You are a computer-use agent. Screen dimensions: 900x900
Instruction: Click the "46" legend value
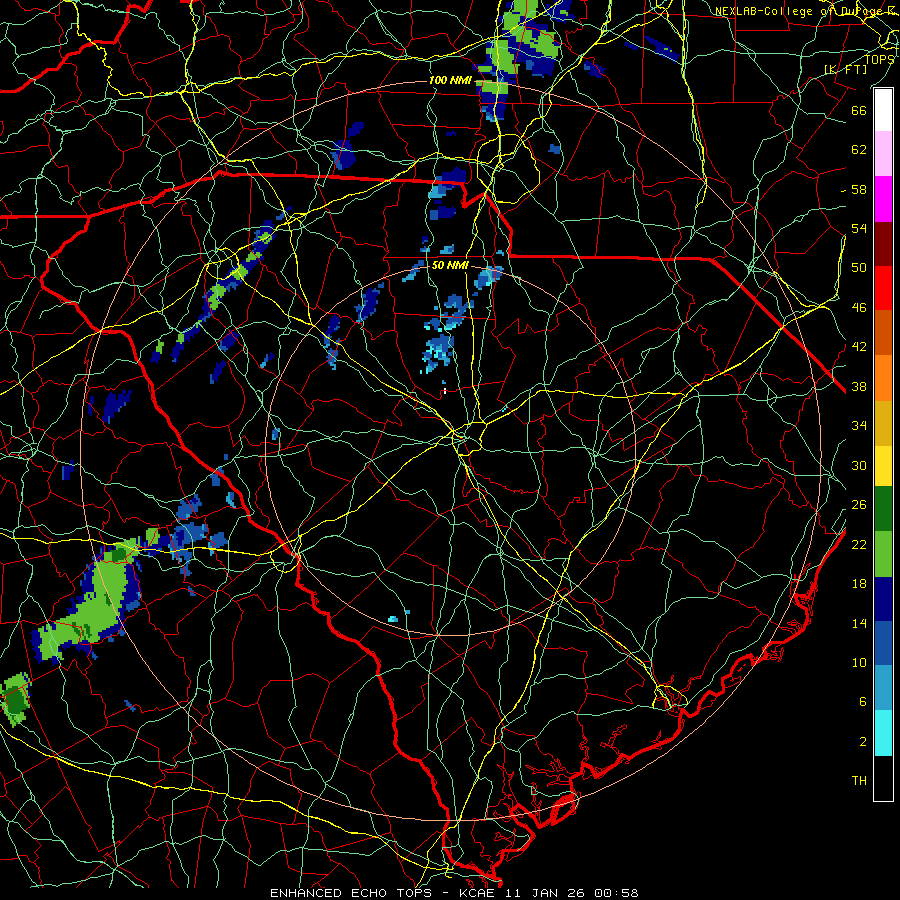point(859,308)
